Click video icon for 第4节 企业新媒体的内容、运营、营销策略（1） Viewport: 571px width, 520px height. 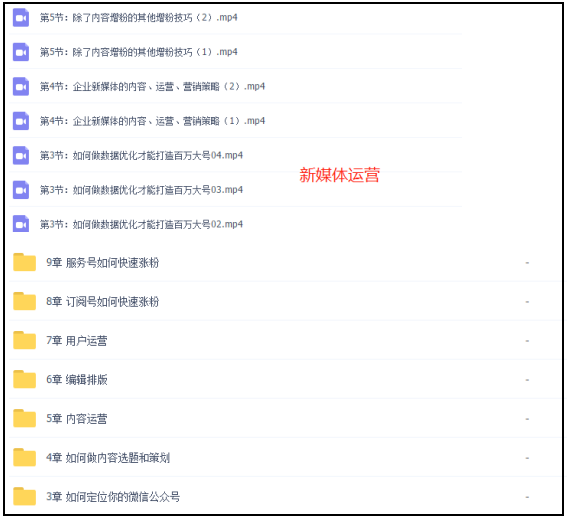(x=21, y=121)
